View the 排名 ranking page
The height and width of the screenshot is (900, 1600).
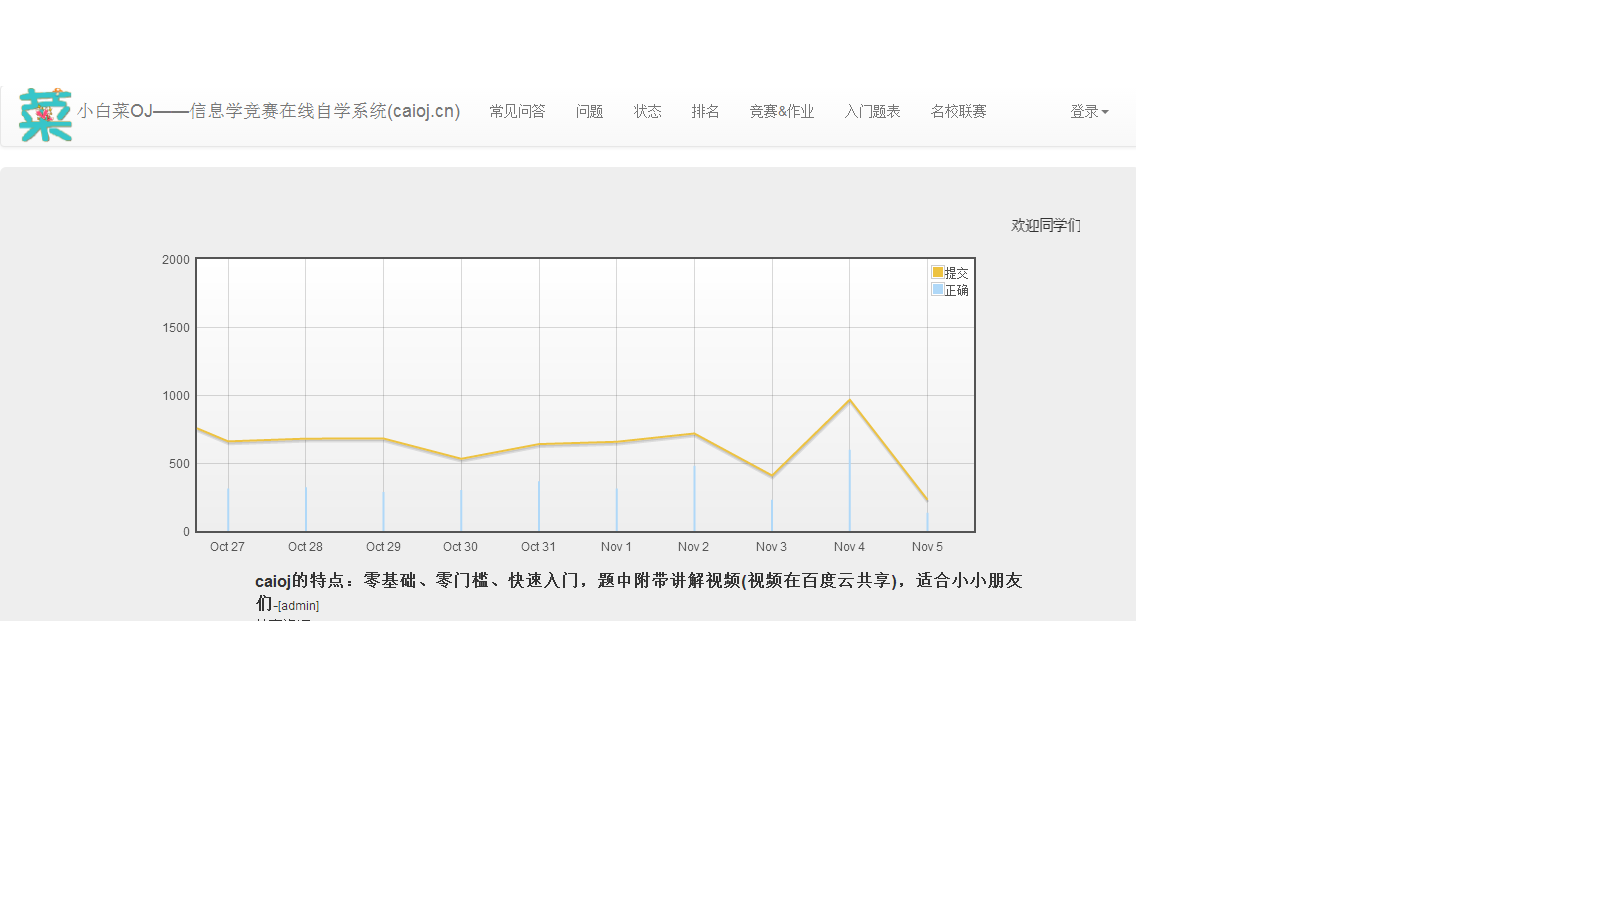pos(705,111)
